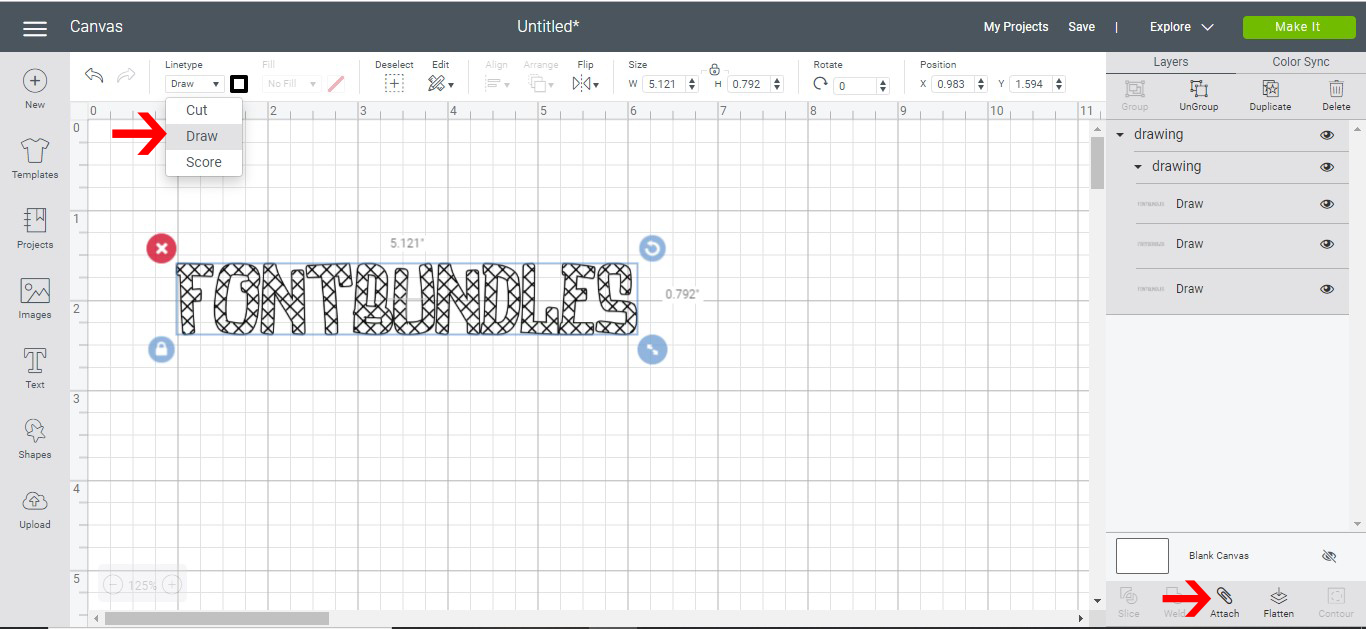Collapse the top drawing group

pyautogui.click(x=1120, y=135)
